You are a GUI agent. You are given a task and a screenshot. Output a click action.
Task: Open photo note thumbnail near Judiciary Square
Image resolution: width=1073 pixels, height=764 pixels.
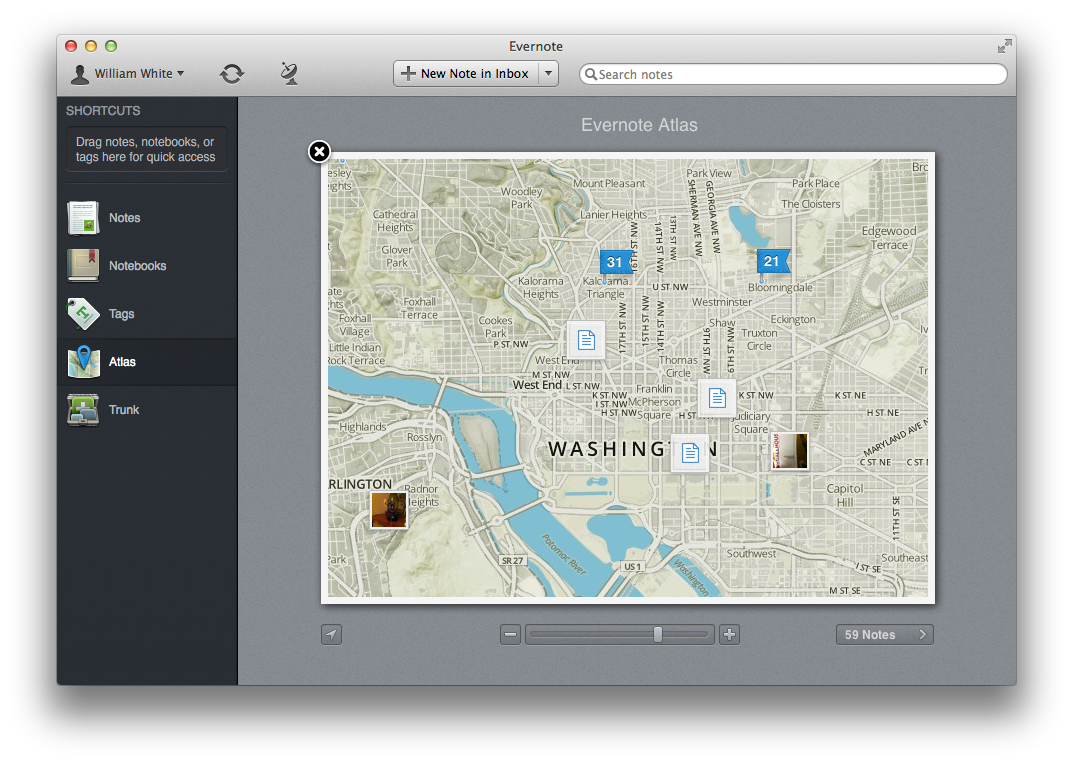(x=789, y=451)
